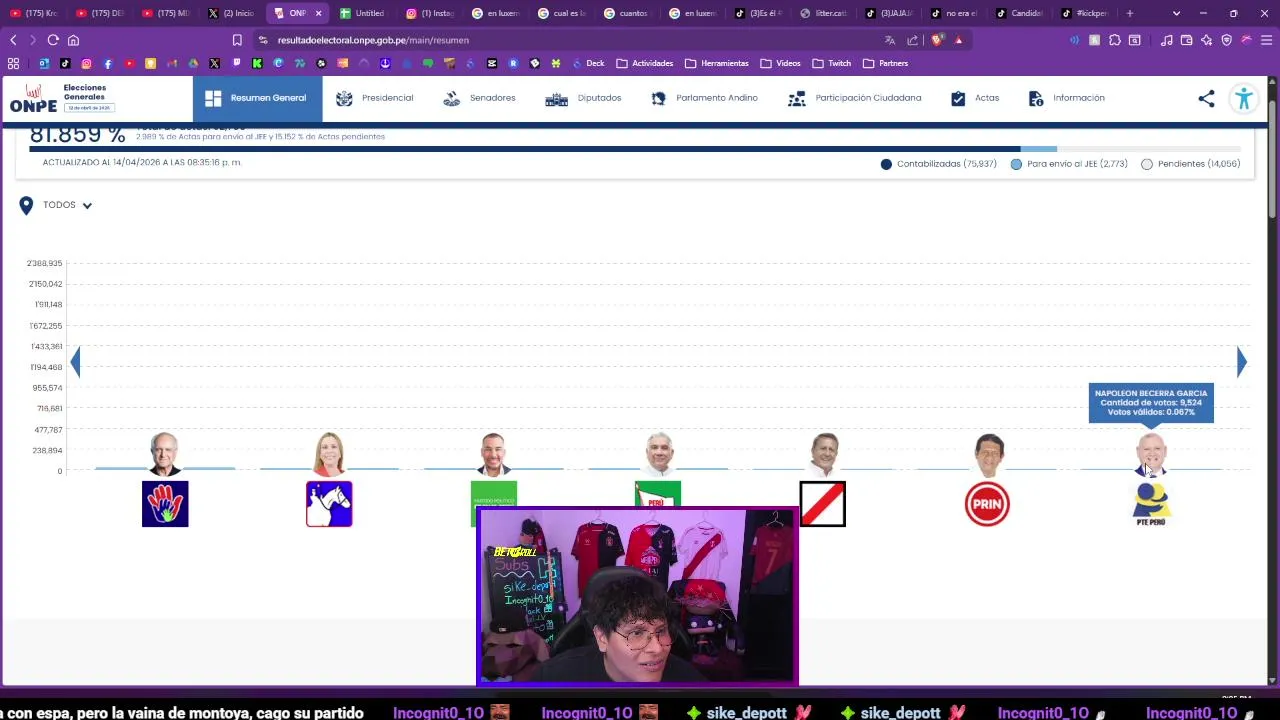Switch to the Diputados tab
The height and width of the screenshot is (720, 1280).
pos(583,98)
